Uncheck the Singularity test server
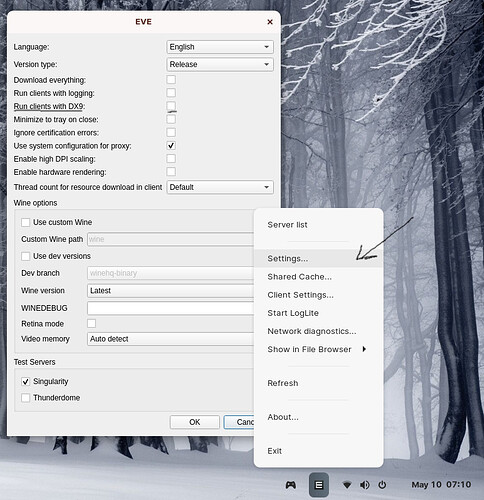This screenshot has width=484, height=500. click(26, 381)
